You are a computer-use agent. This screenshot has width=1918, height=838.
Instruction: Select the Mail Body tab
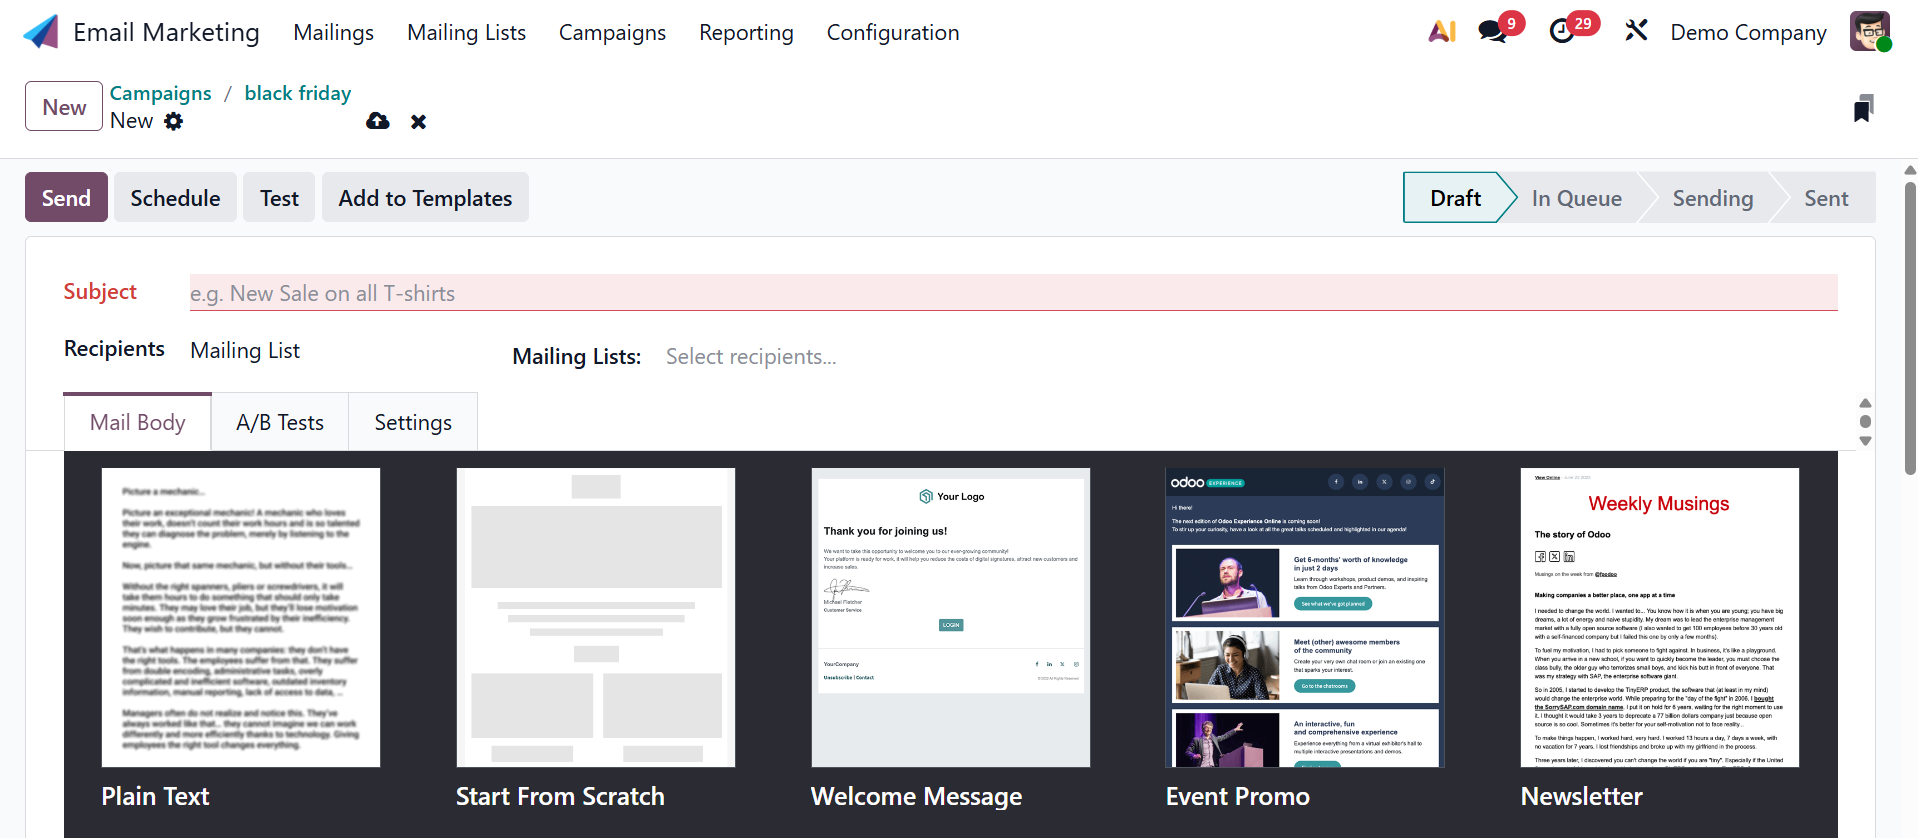138,422
